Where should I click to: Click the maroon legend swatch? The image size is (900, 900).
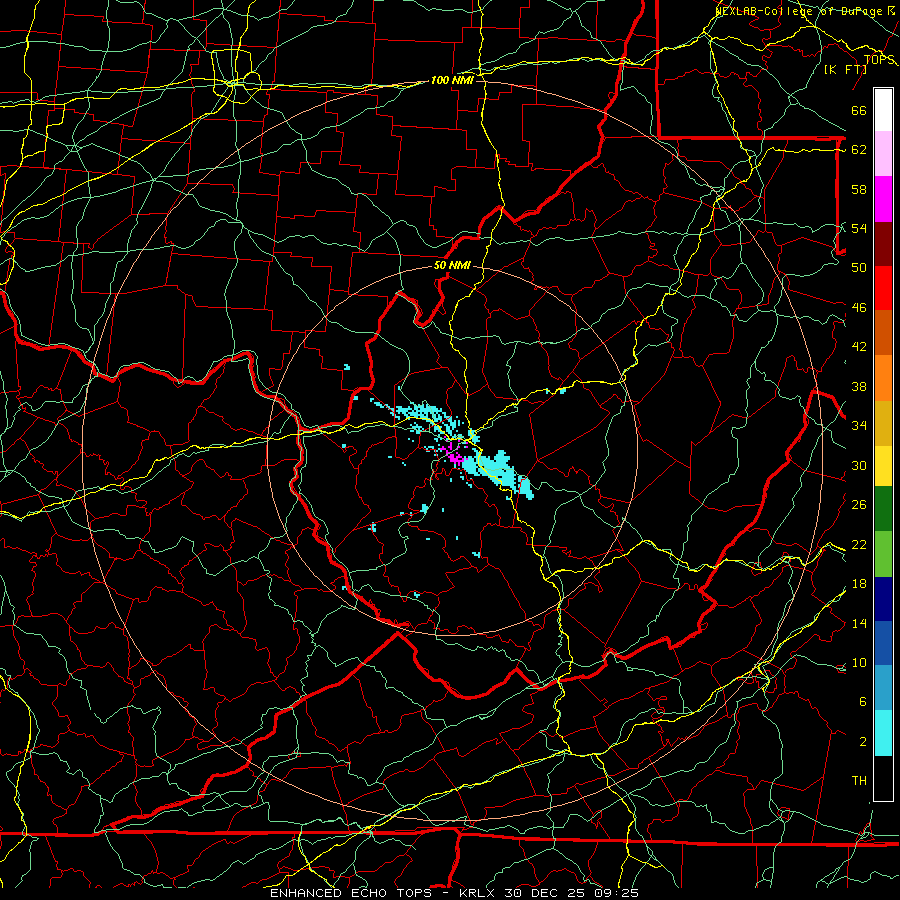tap(883, 244)
